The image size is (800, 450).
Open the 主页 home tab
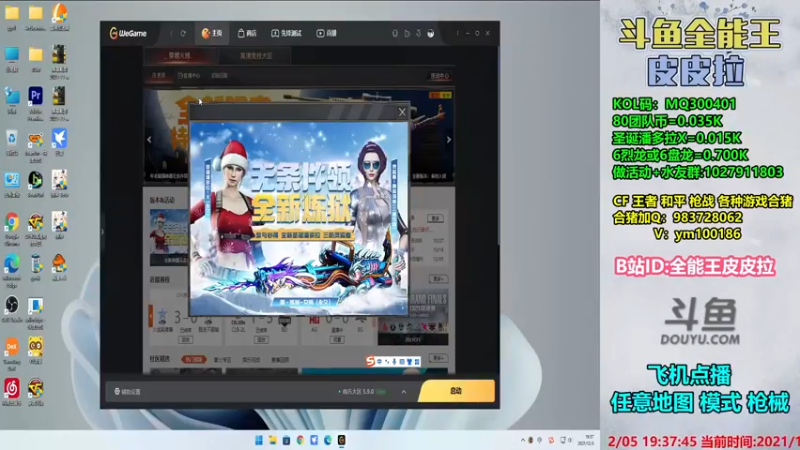[x=212, y=34]
